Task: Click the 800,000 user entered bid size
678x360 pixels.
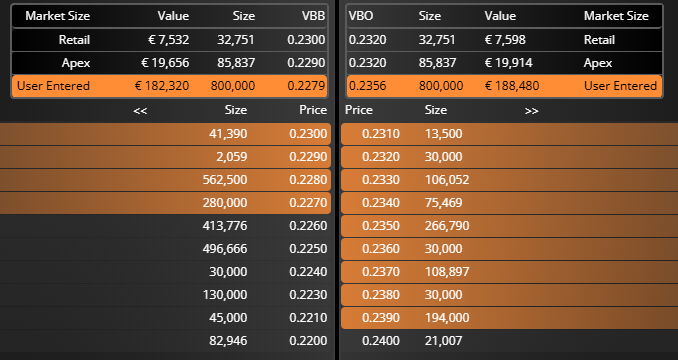Action: click(233, 86)
